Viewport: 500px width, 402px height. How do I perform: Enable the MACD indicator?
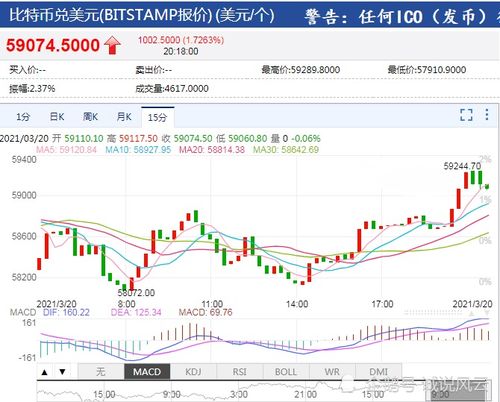[x=147, y=372]
